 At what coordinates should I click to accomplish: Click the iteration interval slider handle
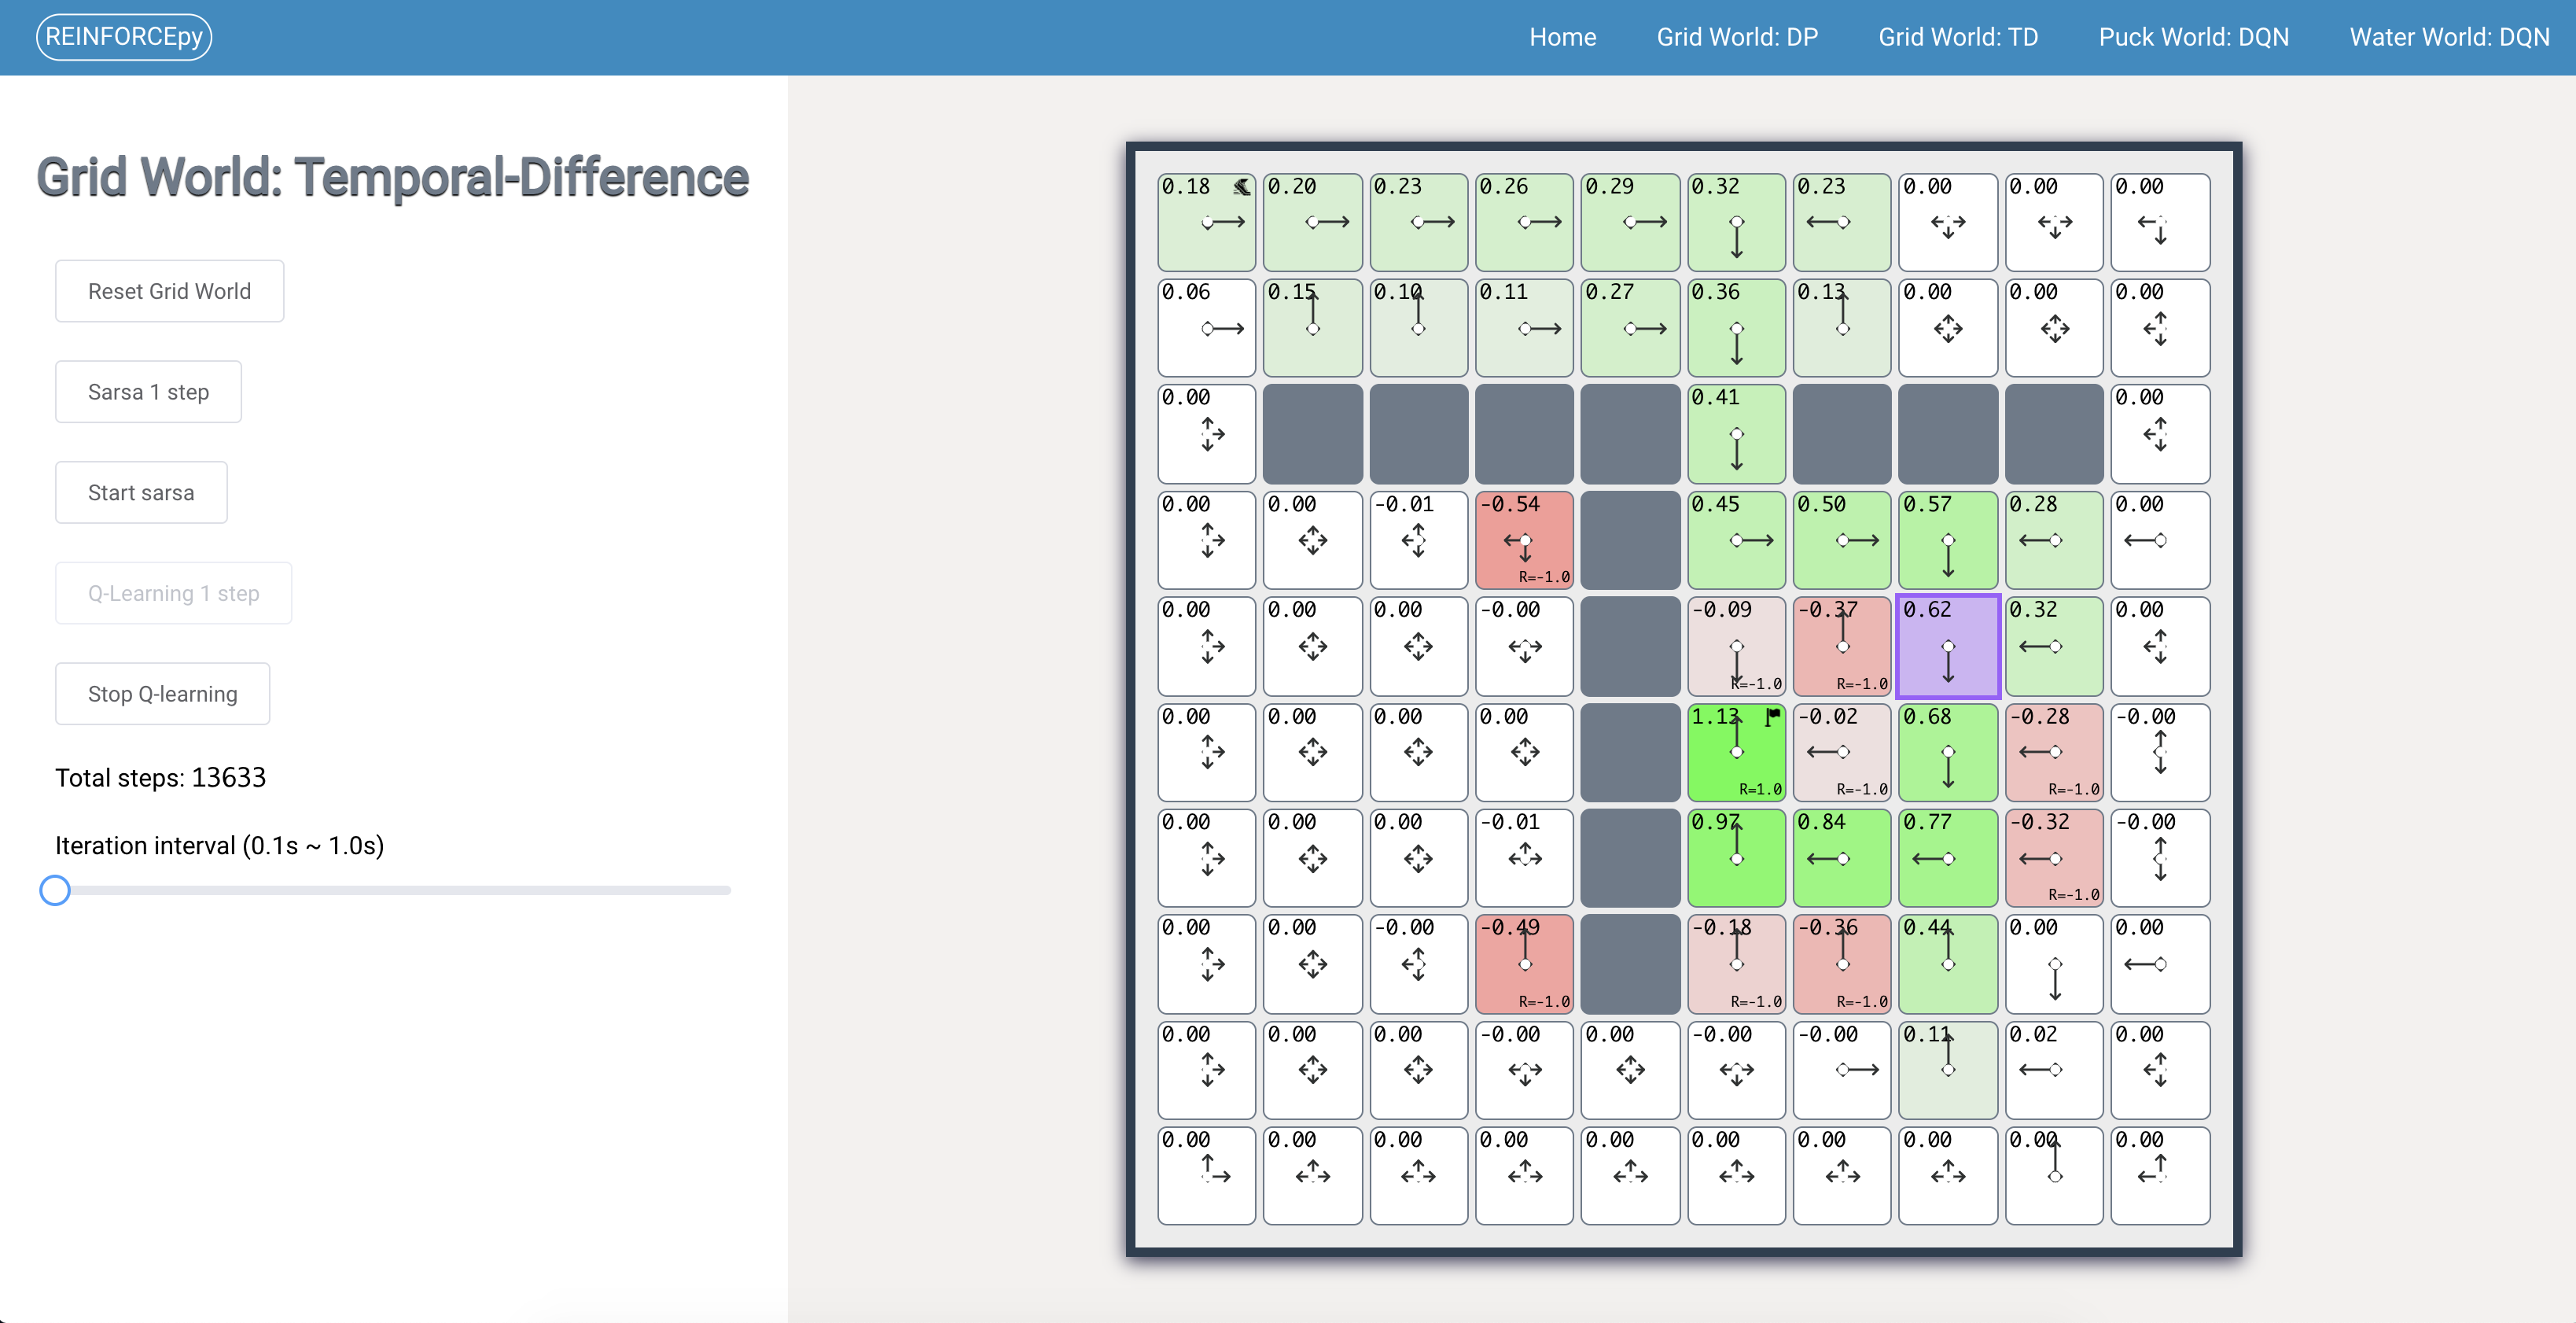pos(55,890)
